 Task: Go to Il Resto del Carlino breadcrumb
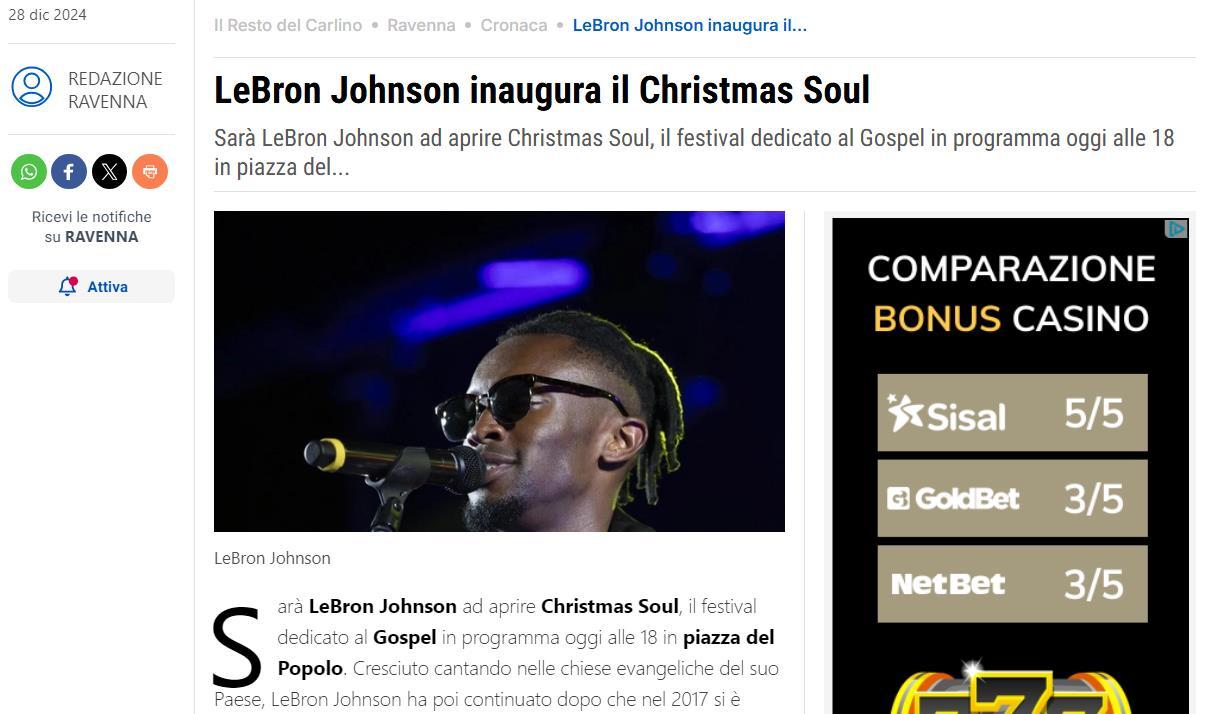tap(288, 25)
